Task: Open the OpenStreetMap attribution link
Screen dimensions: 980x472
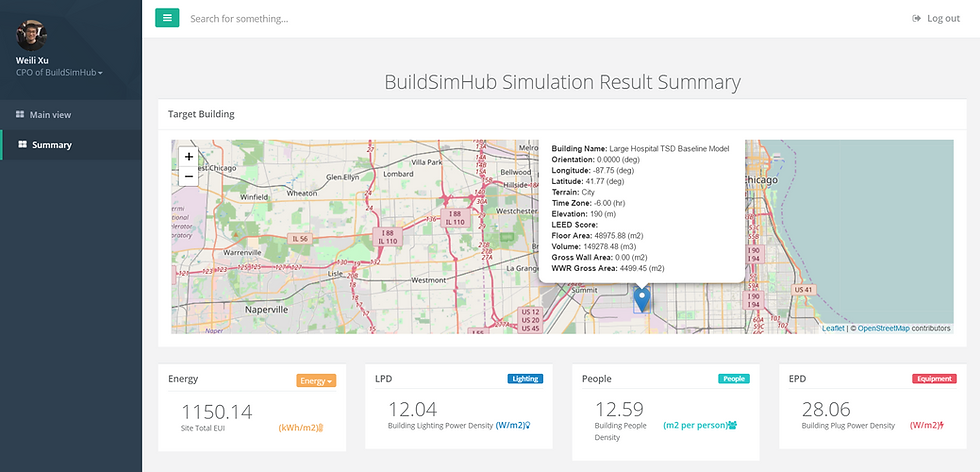Action: (x=883, y=328)
